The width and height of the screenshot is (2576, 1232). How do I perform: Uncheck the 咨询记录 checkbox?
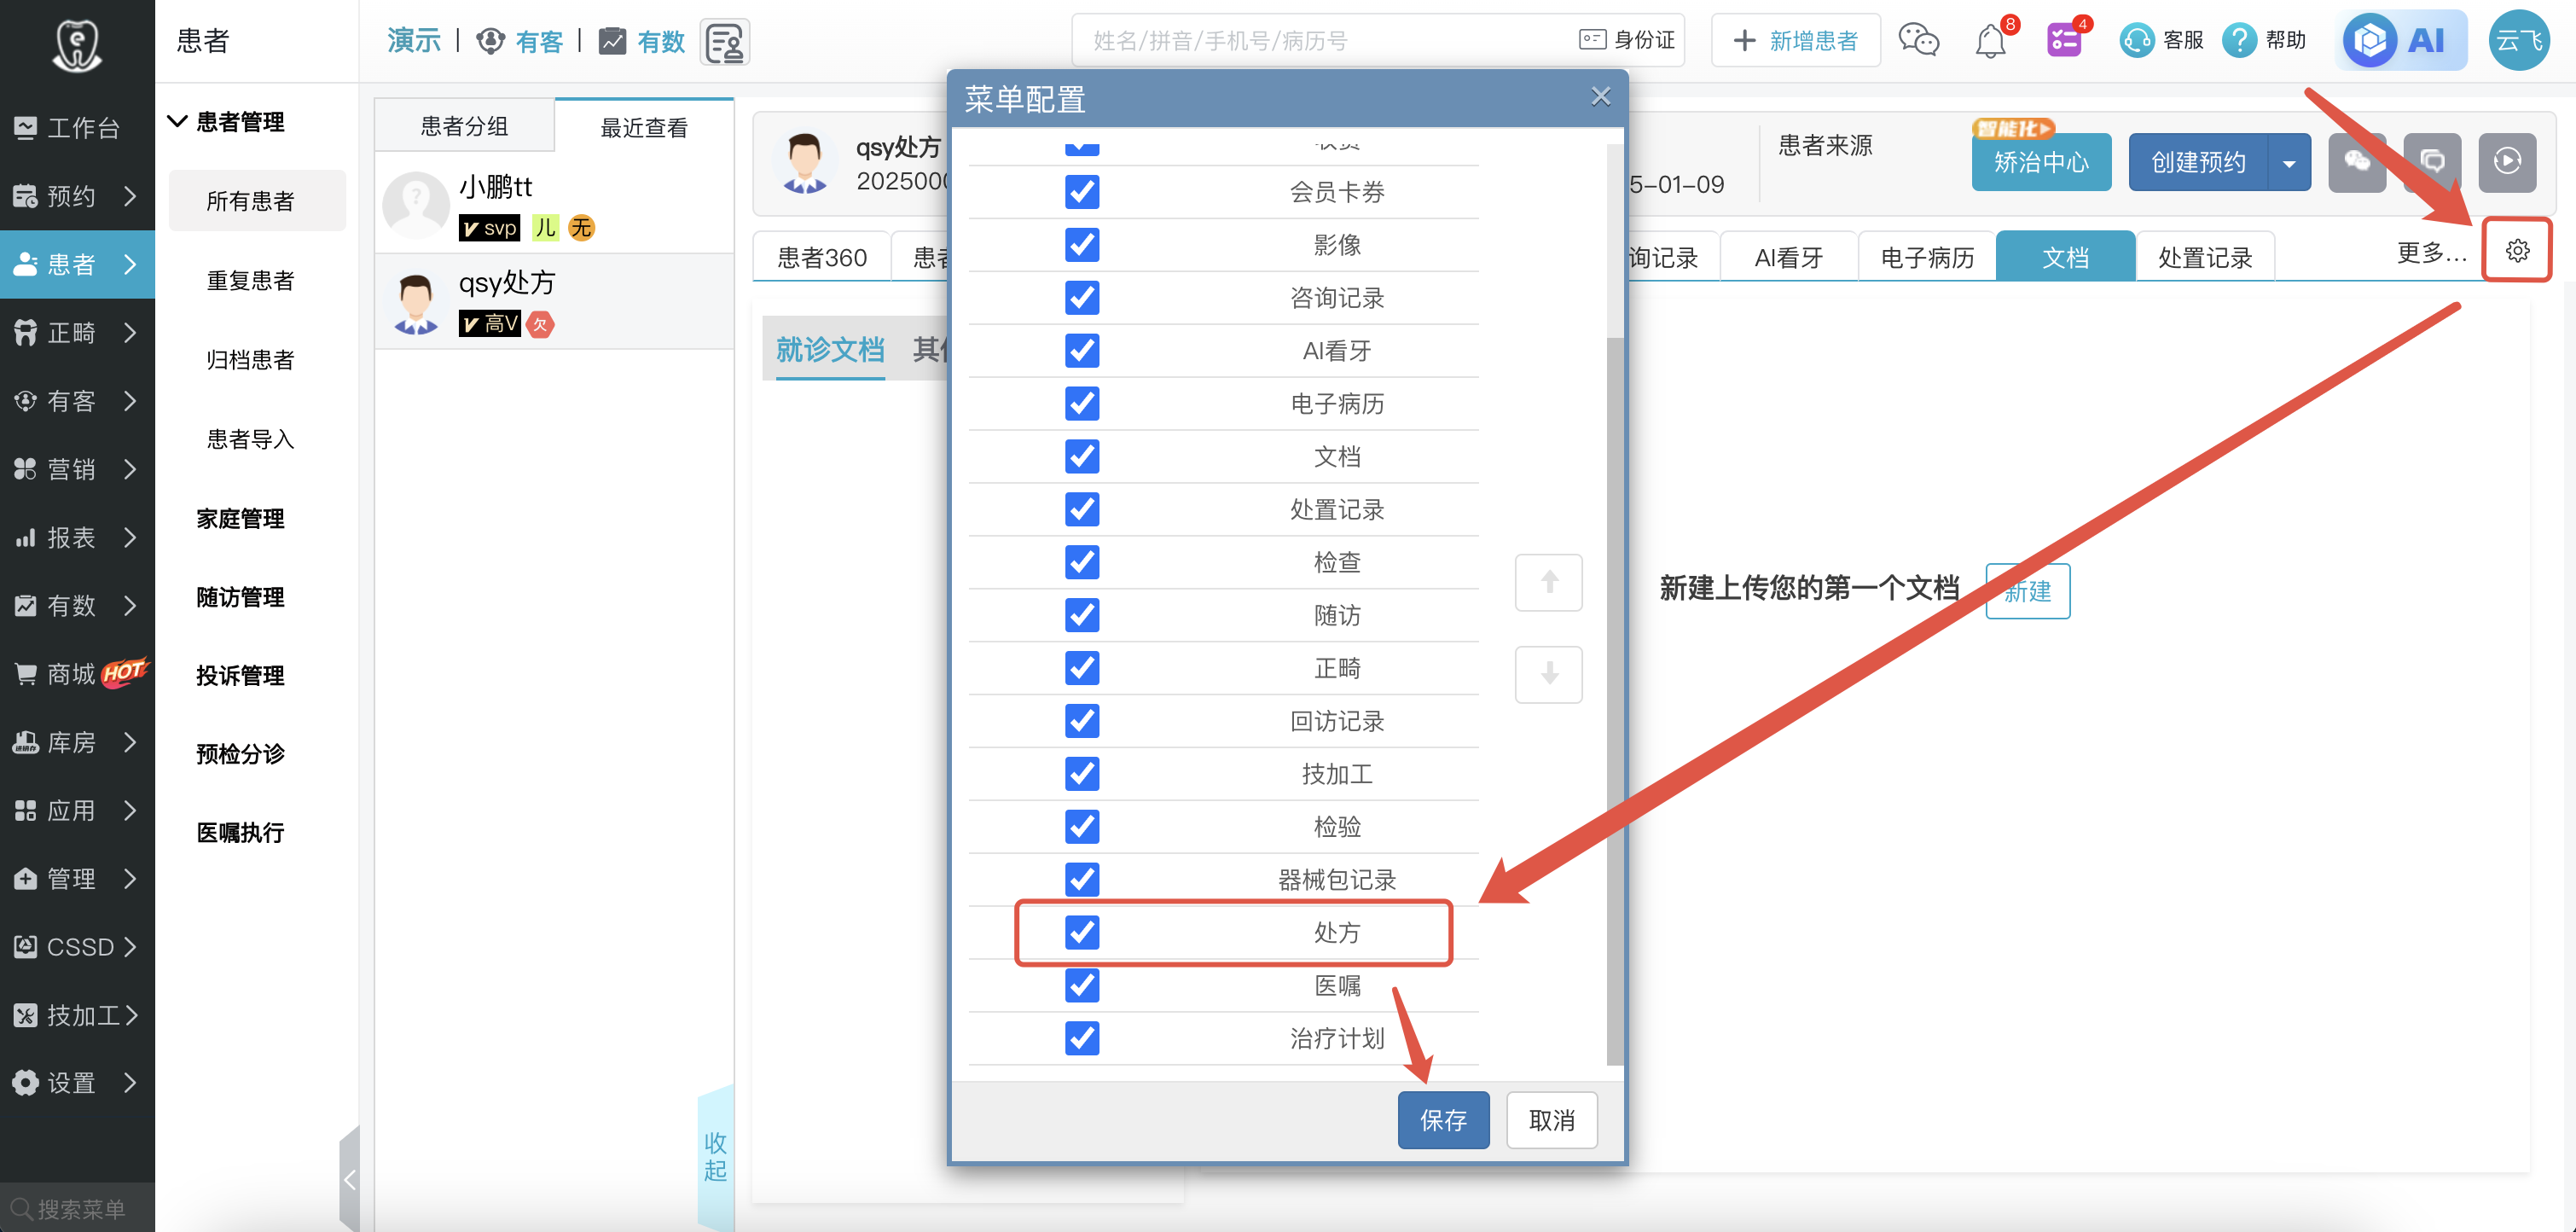1082,298
